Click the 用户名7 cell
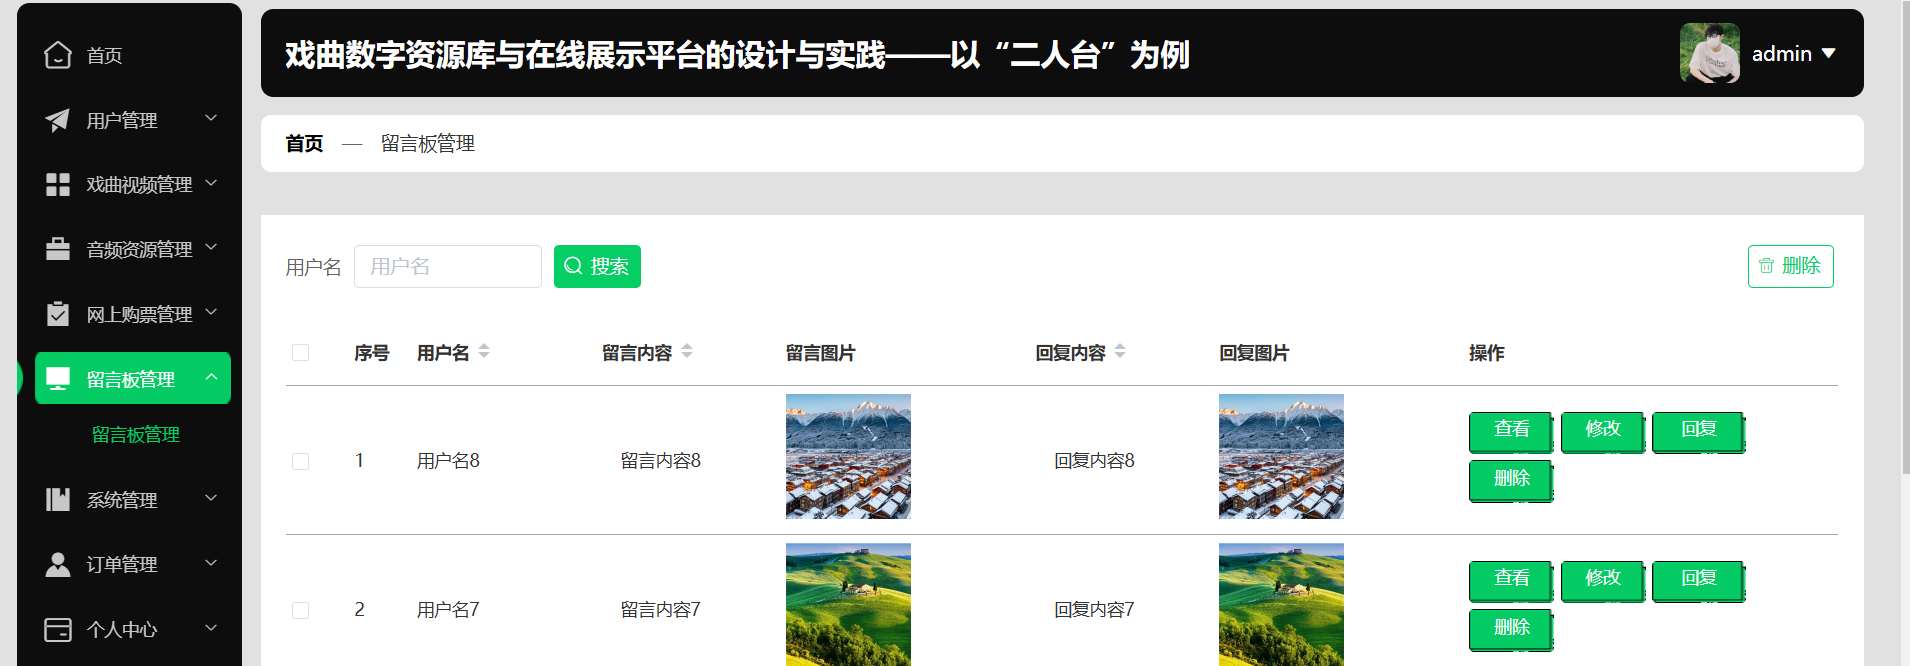The width and height of the screenshot is (1910, 666). coord(448,610)
